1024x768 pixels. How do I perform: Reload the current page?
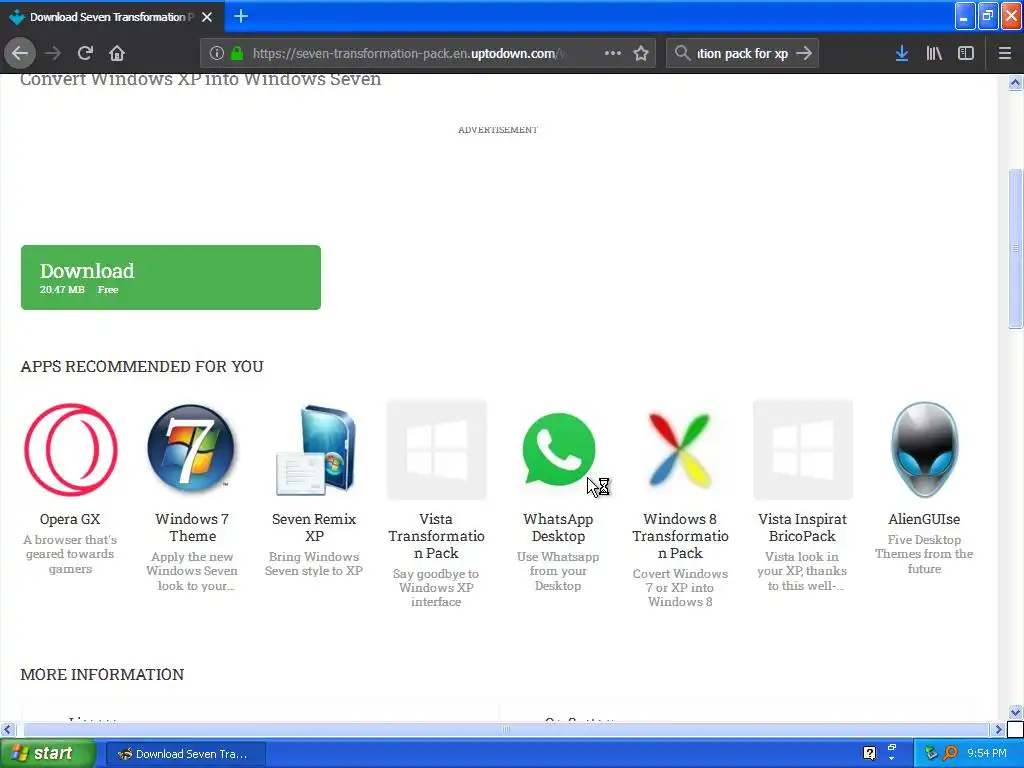pyautogui.click(x=85, y=54)
